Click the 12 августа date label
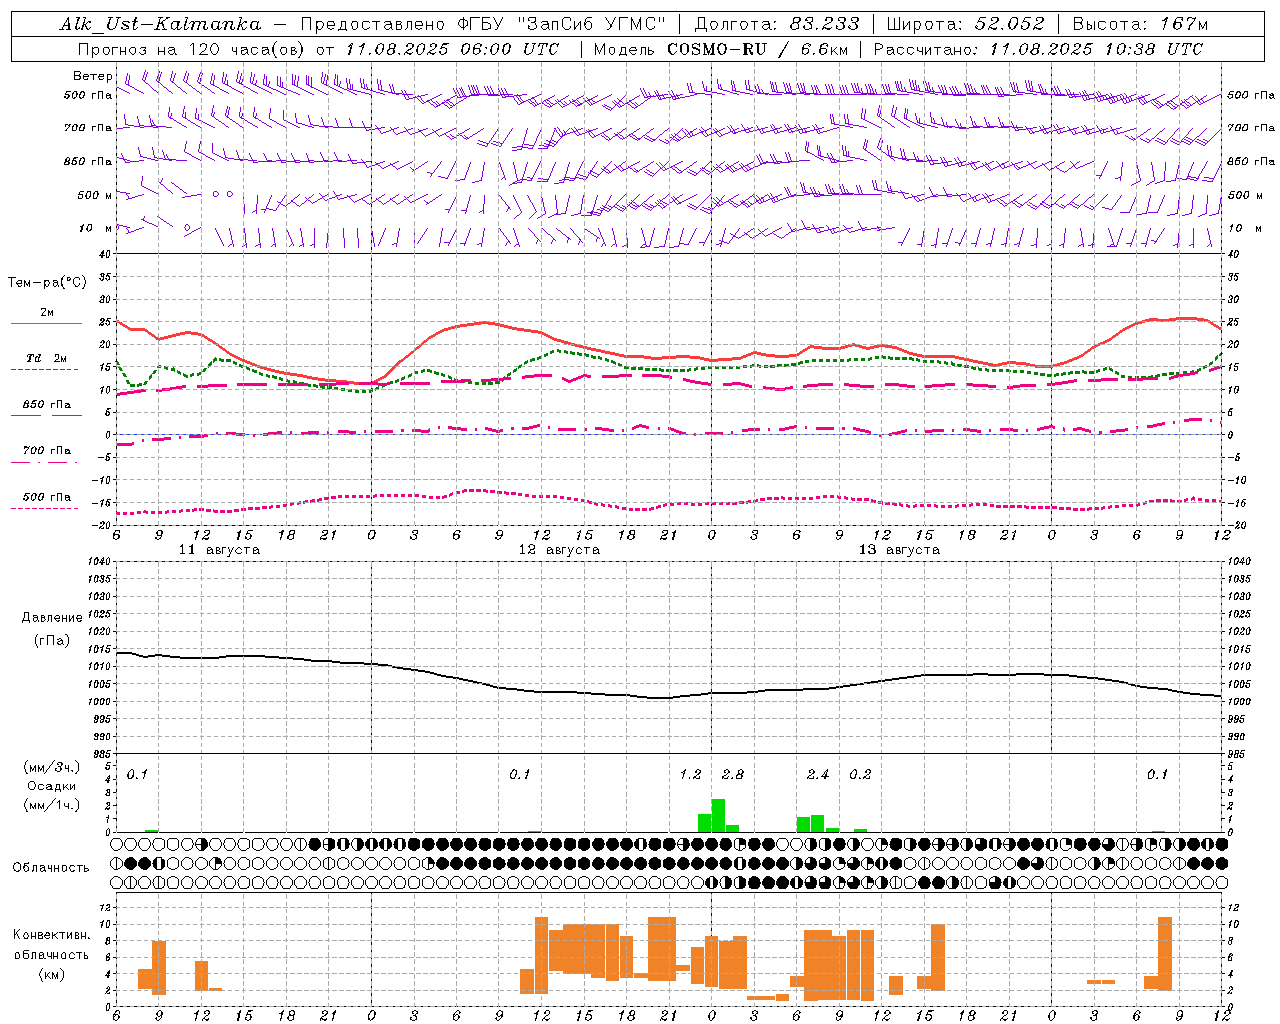This screenshot has width=1280, height=1024. pos(559,550)
